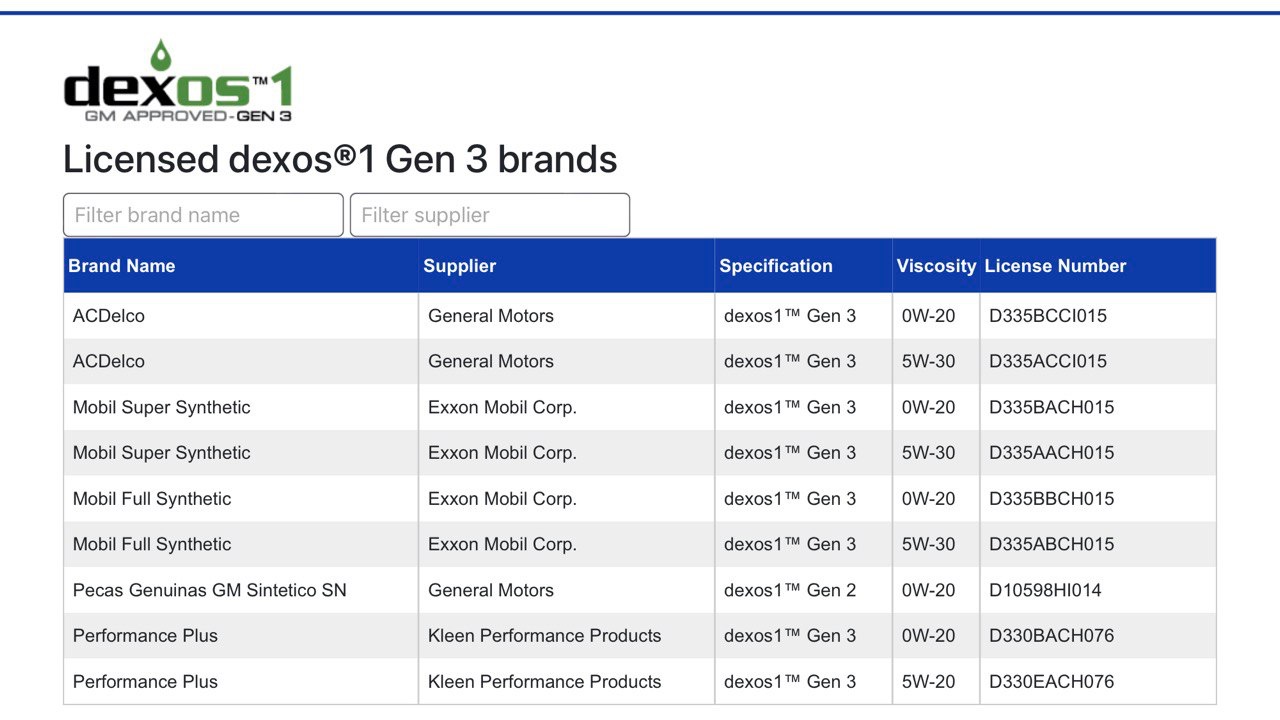Click Performance Plus in D330EACH076 row
The width and height of the screenshot is (1280, 720).
click(x=145, y=682)
